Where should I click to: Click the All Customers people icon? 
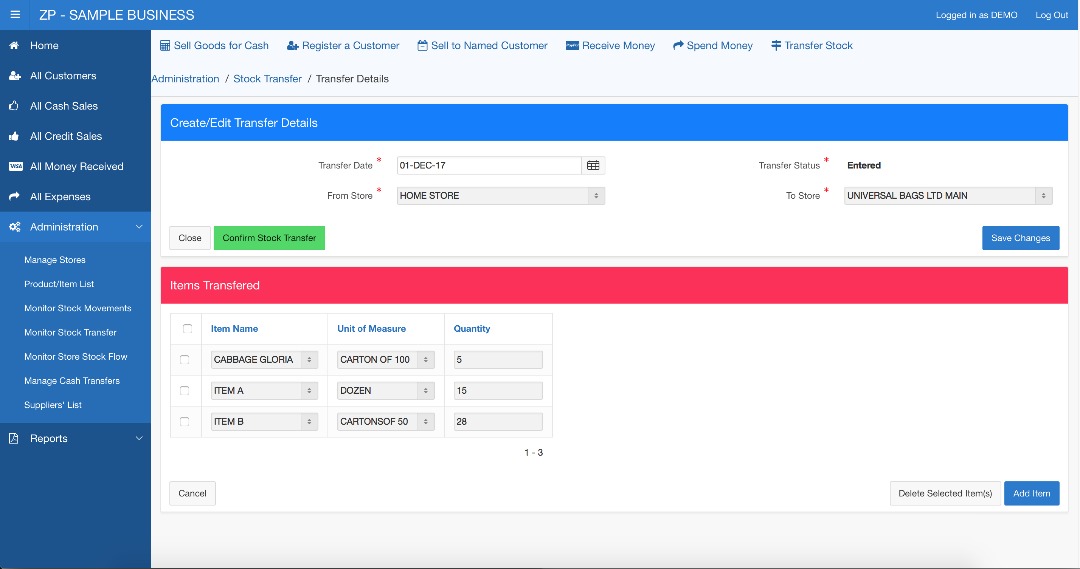coord(14,76)
